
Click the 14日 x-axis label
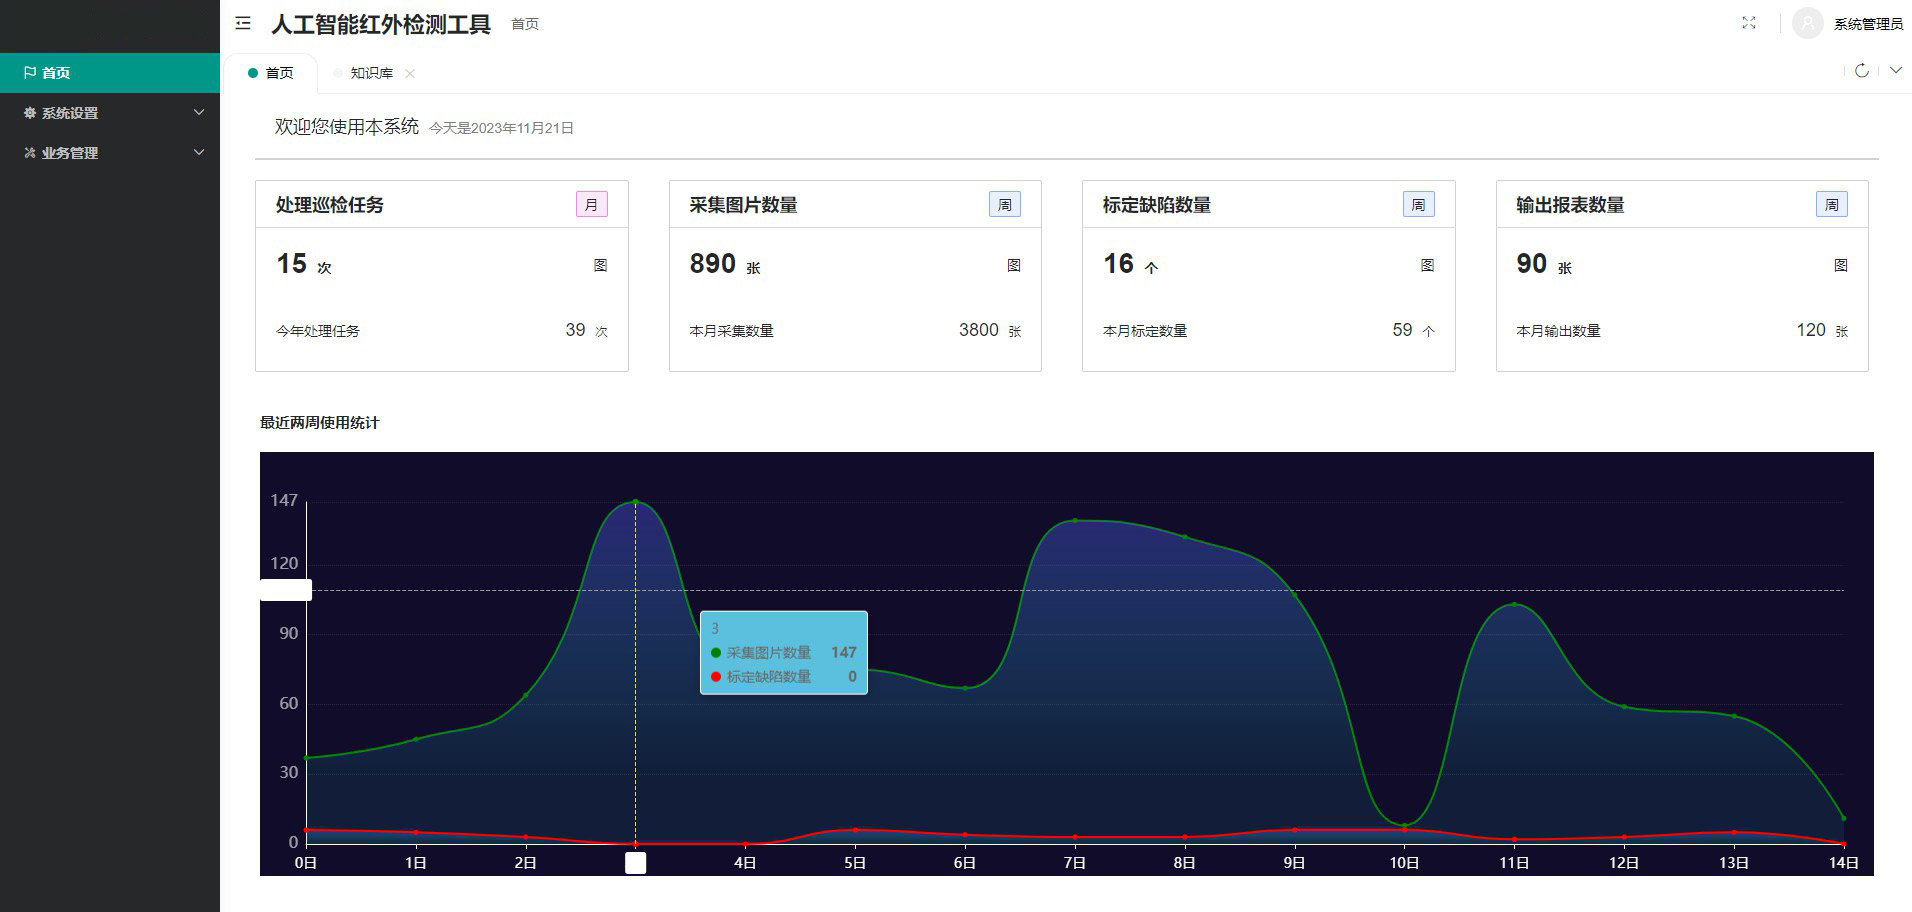[x=1843, y=863]
